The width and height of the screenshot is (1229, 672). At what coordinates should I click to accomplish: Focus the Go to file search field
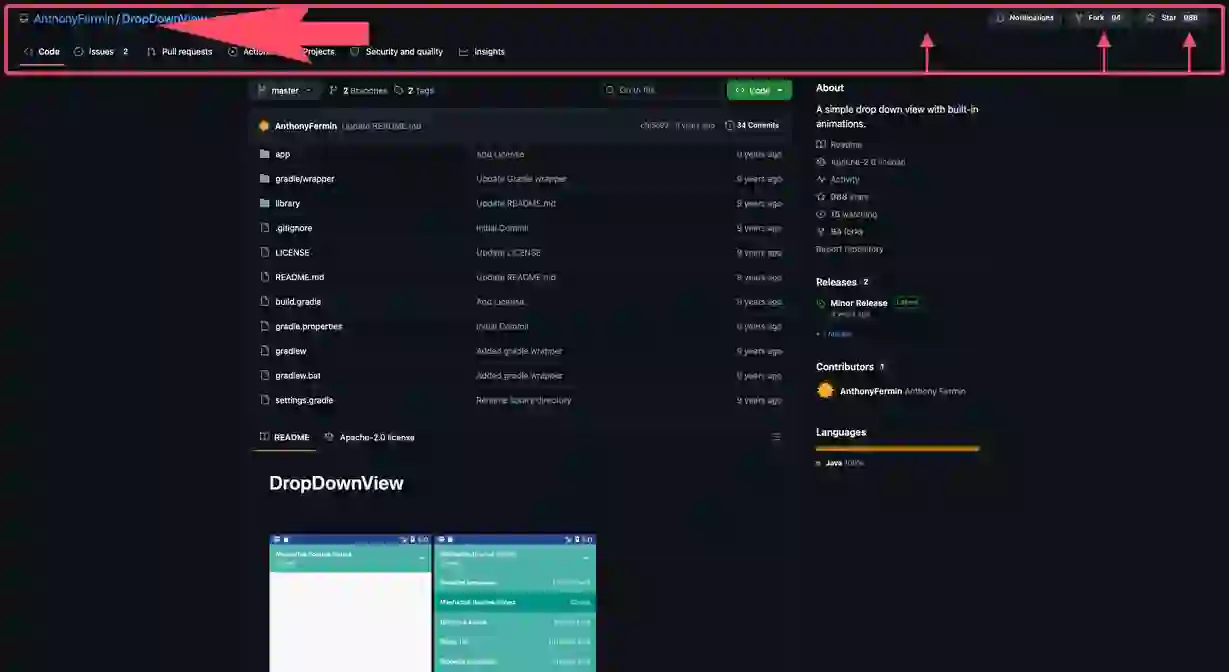click(660, 90)
